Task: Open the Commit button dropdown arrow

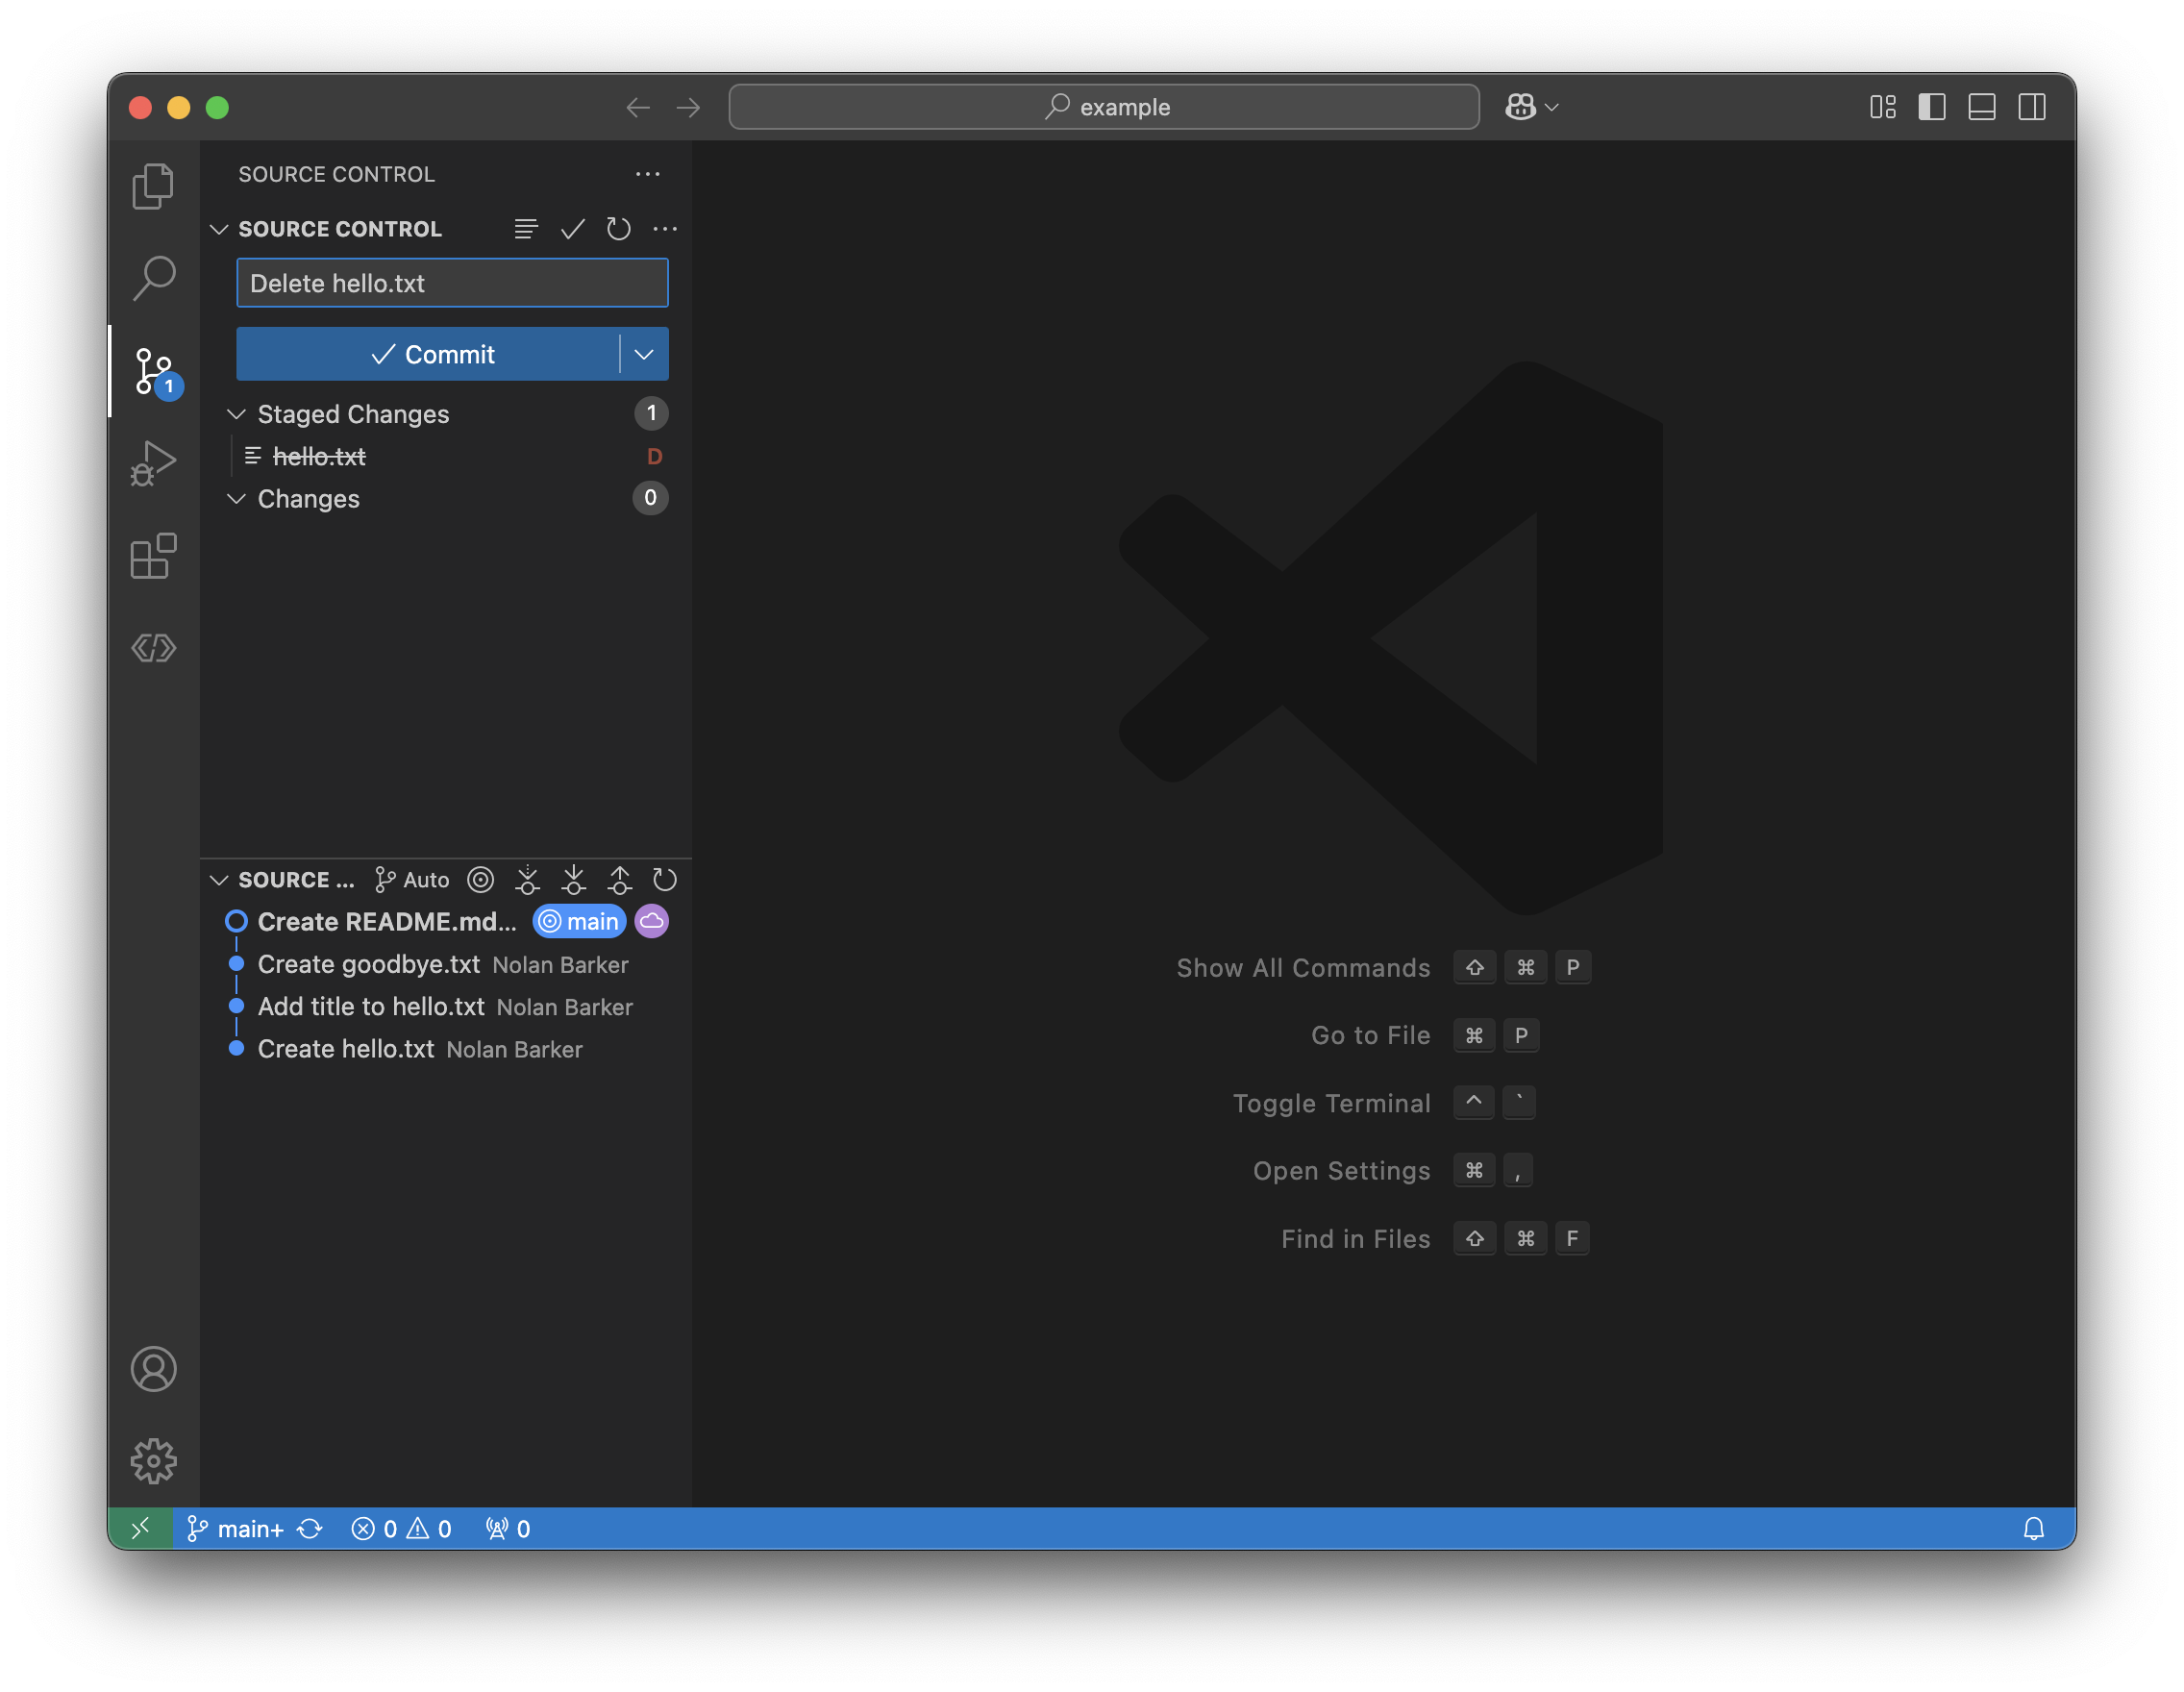Action: [x=645, y=354]
